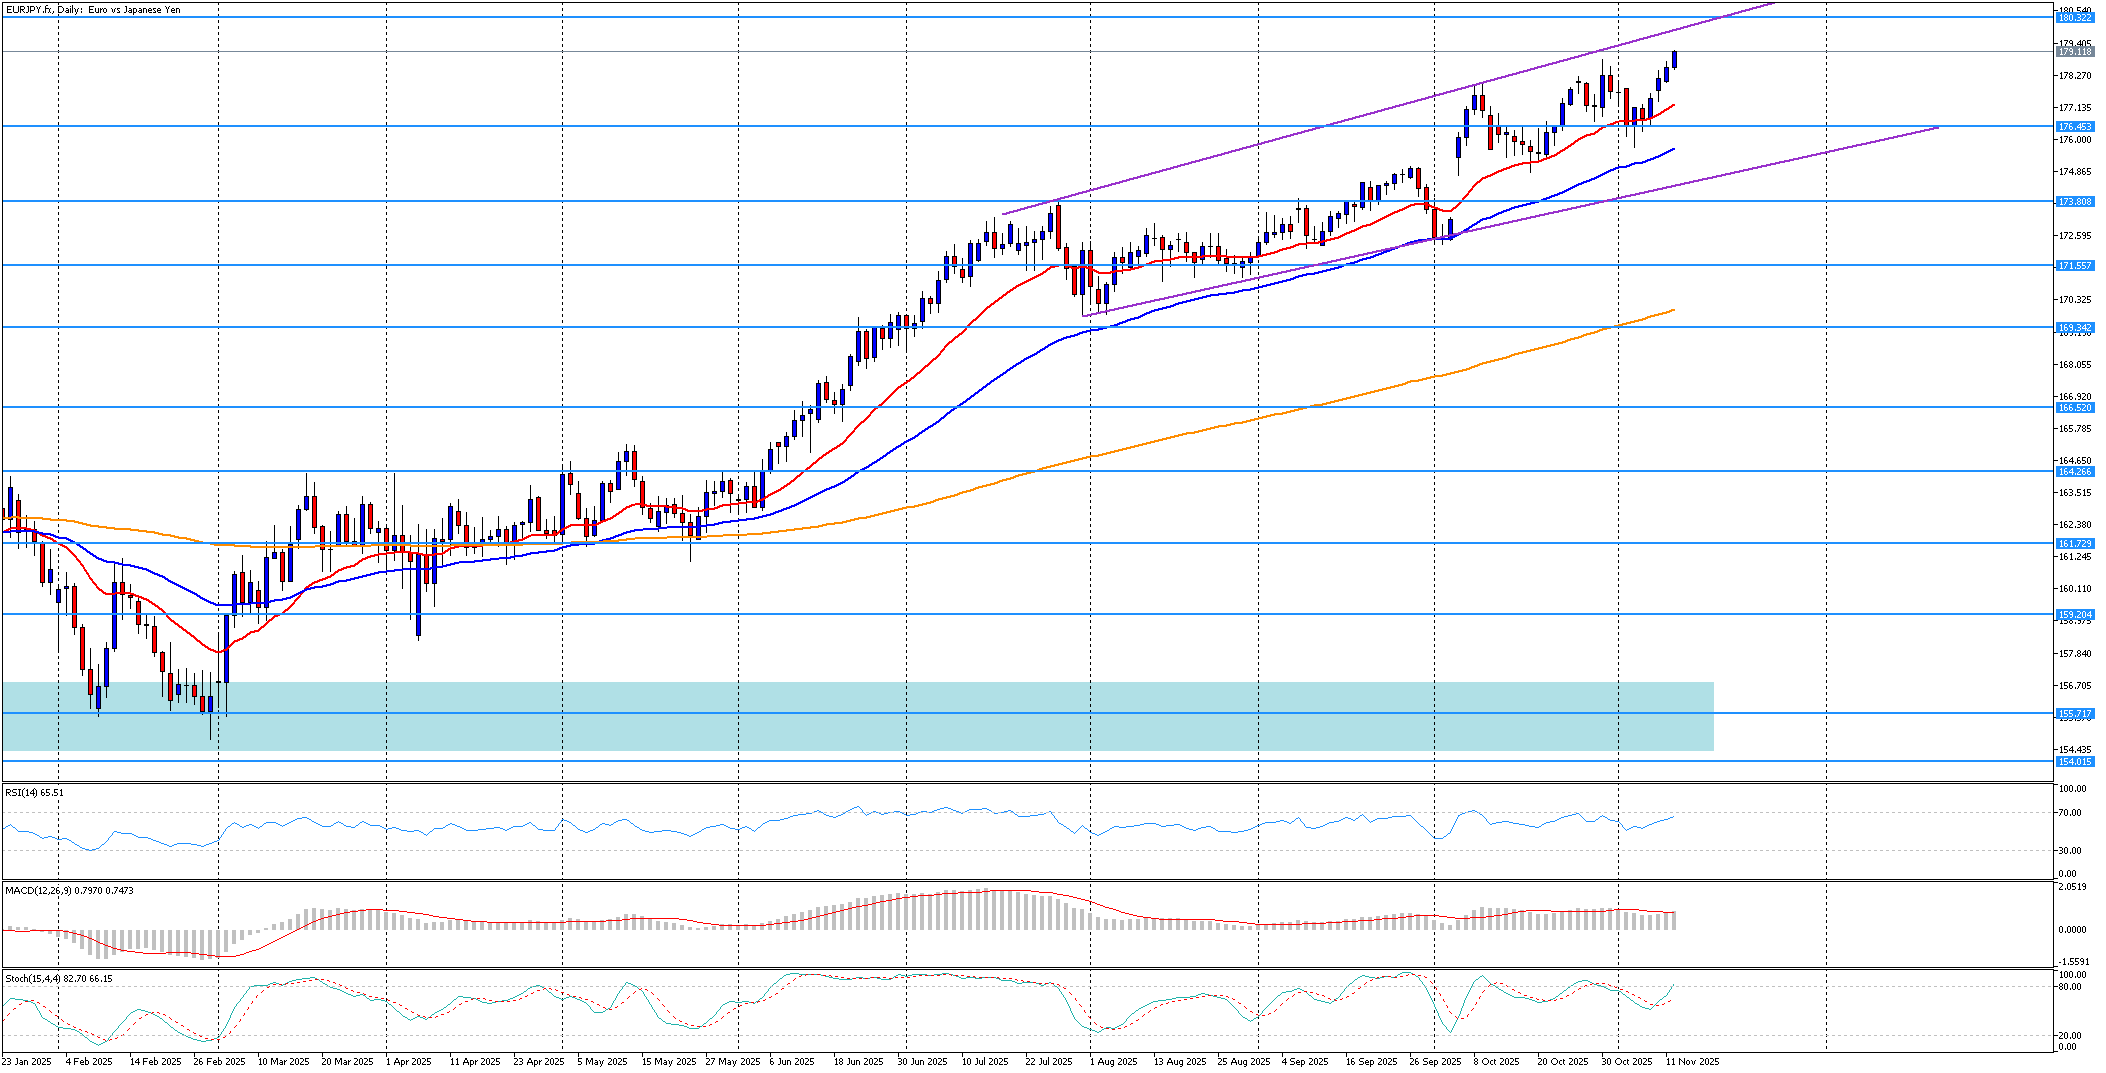Screen dimensions: 2106x1073
Task: Click the RSI(14) 65.51 indicator label
Action: click(x=35, y=793)
